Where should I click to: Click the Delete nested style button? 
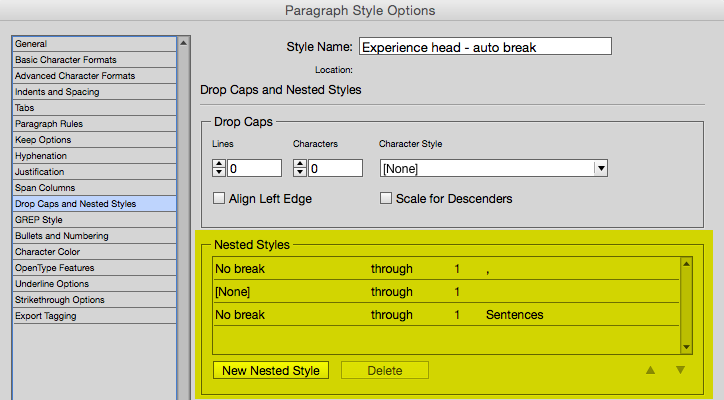385,370
